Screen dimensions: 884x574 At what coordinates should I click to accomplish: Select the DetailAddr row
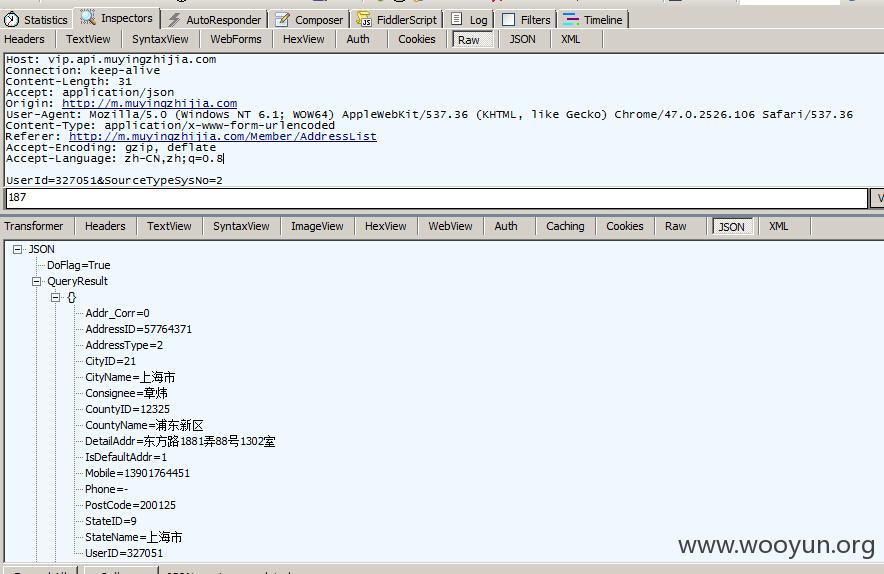(180, 441)
